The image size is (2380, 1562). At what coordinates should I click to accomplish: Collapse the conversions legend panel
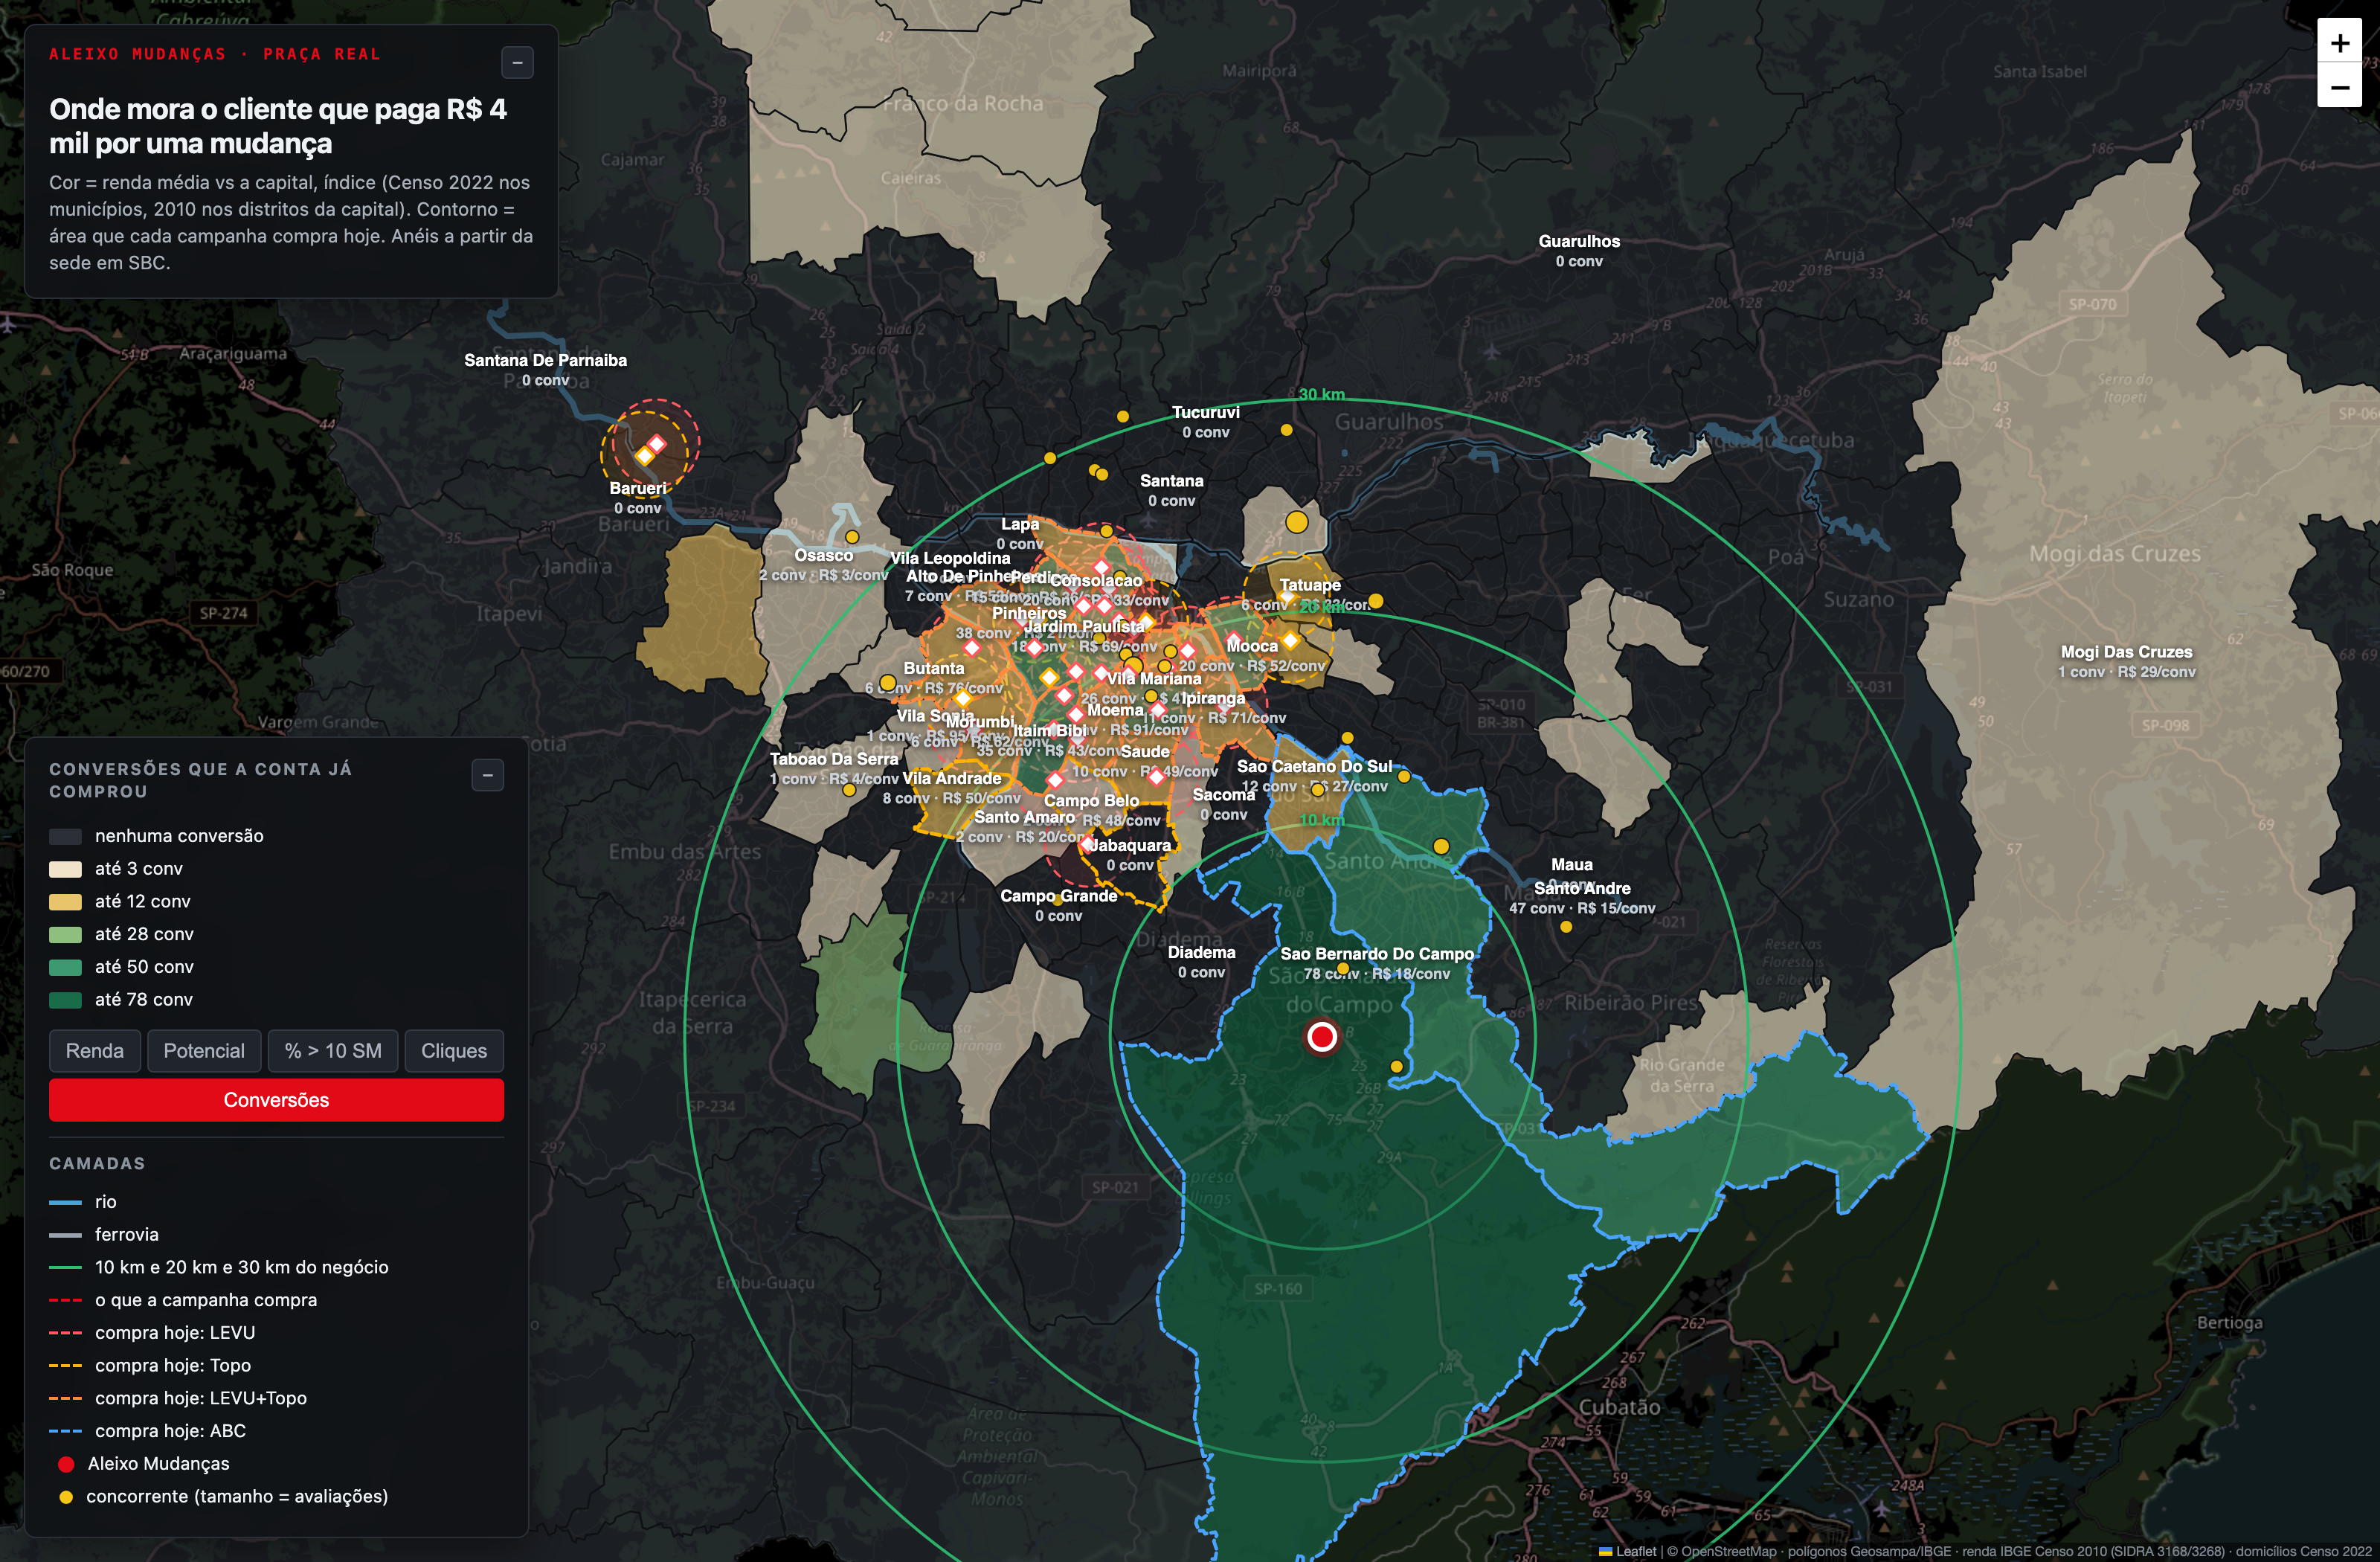488,774
